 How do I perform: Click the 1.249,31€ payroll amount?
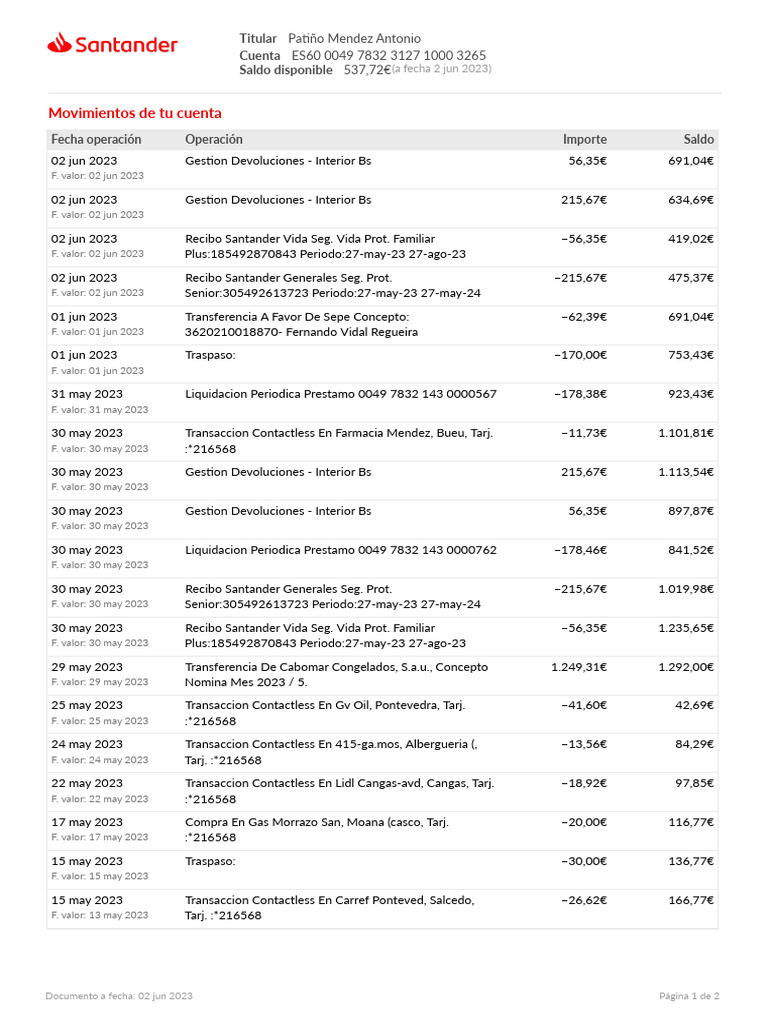(x=579, y=667)
